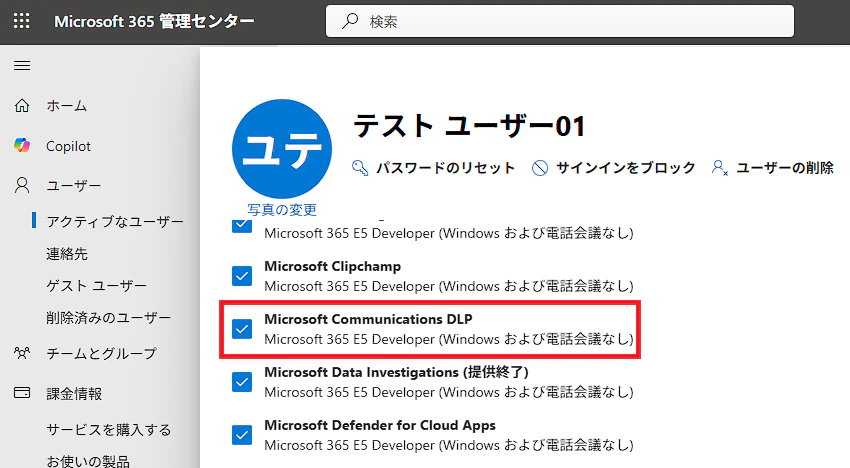Disable Microsoft Defender for Cloud Apps checkbox
Image resolution: width=850 pixels, height=468 pixels.
(242, 435)
